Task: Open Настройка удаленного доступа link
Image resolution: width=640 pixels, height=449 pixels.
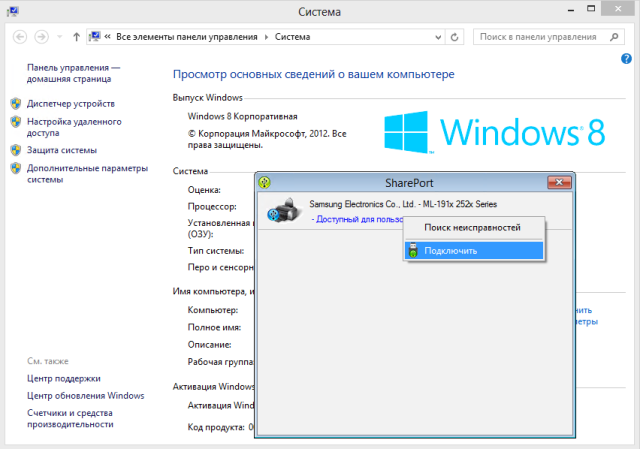Action: (x=74, y=126)
